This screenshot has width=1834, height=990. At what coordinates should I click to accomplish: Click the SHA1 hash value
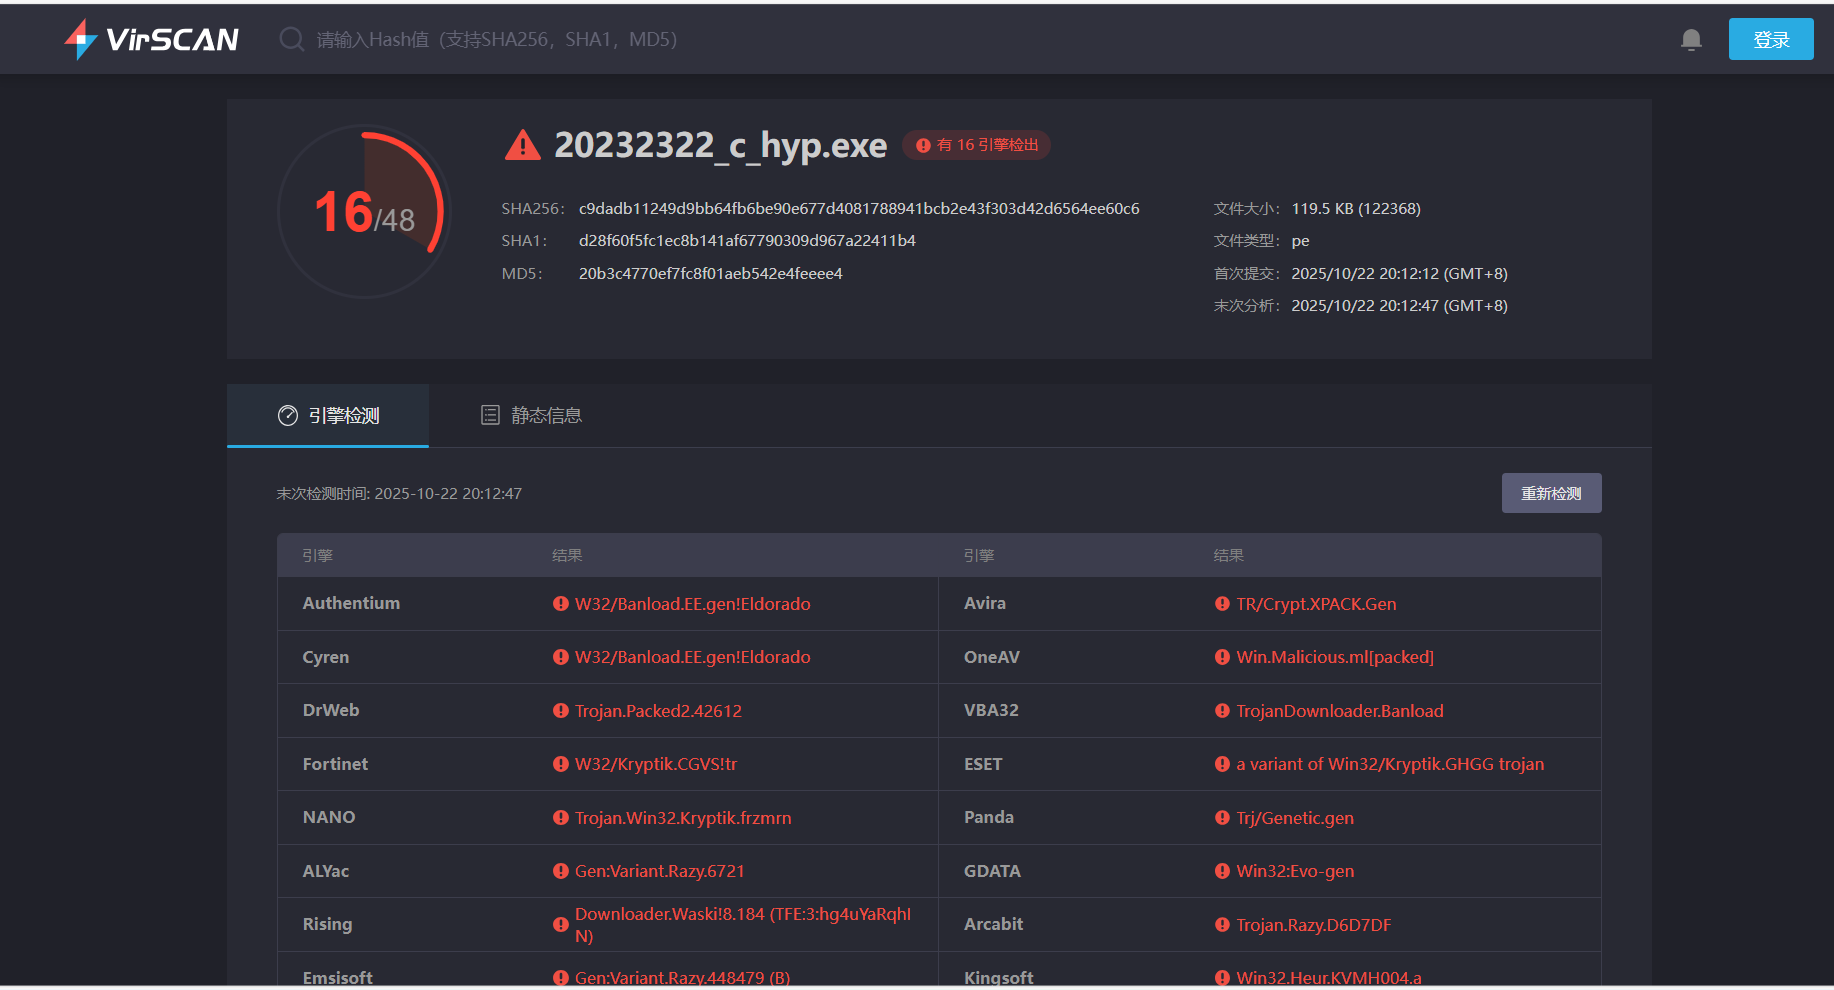coord(747,241)
